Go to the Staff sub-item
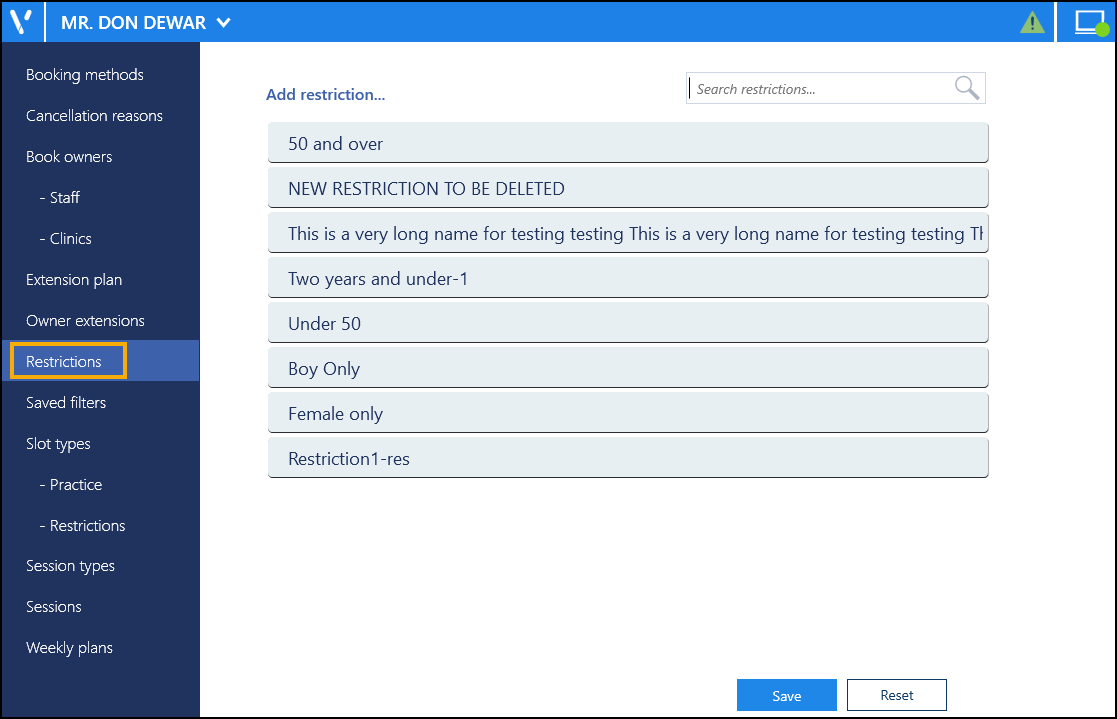 (x=60, y=197)
